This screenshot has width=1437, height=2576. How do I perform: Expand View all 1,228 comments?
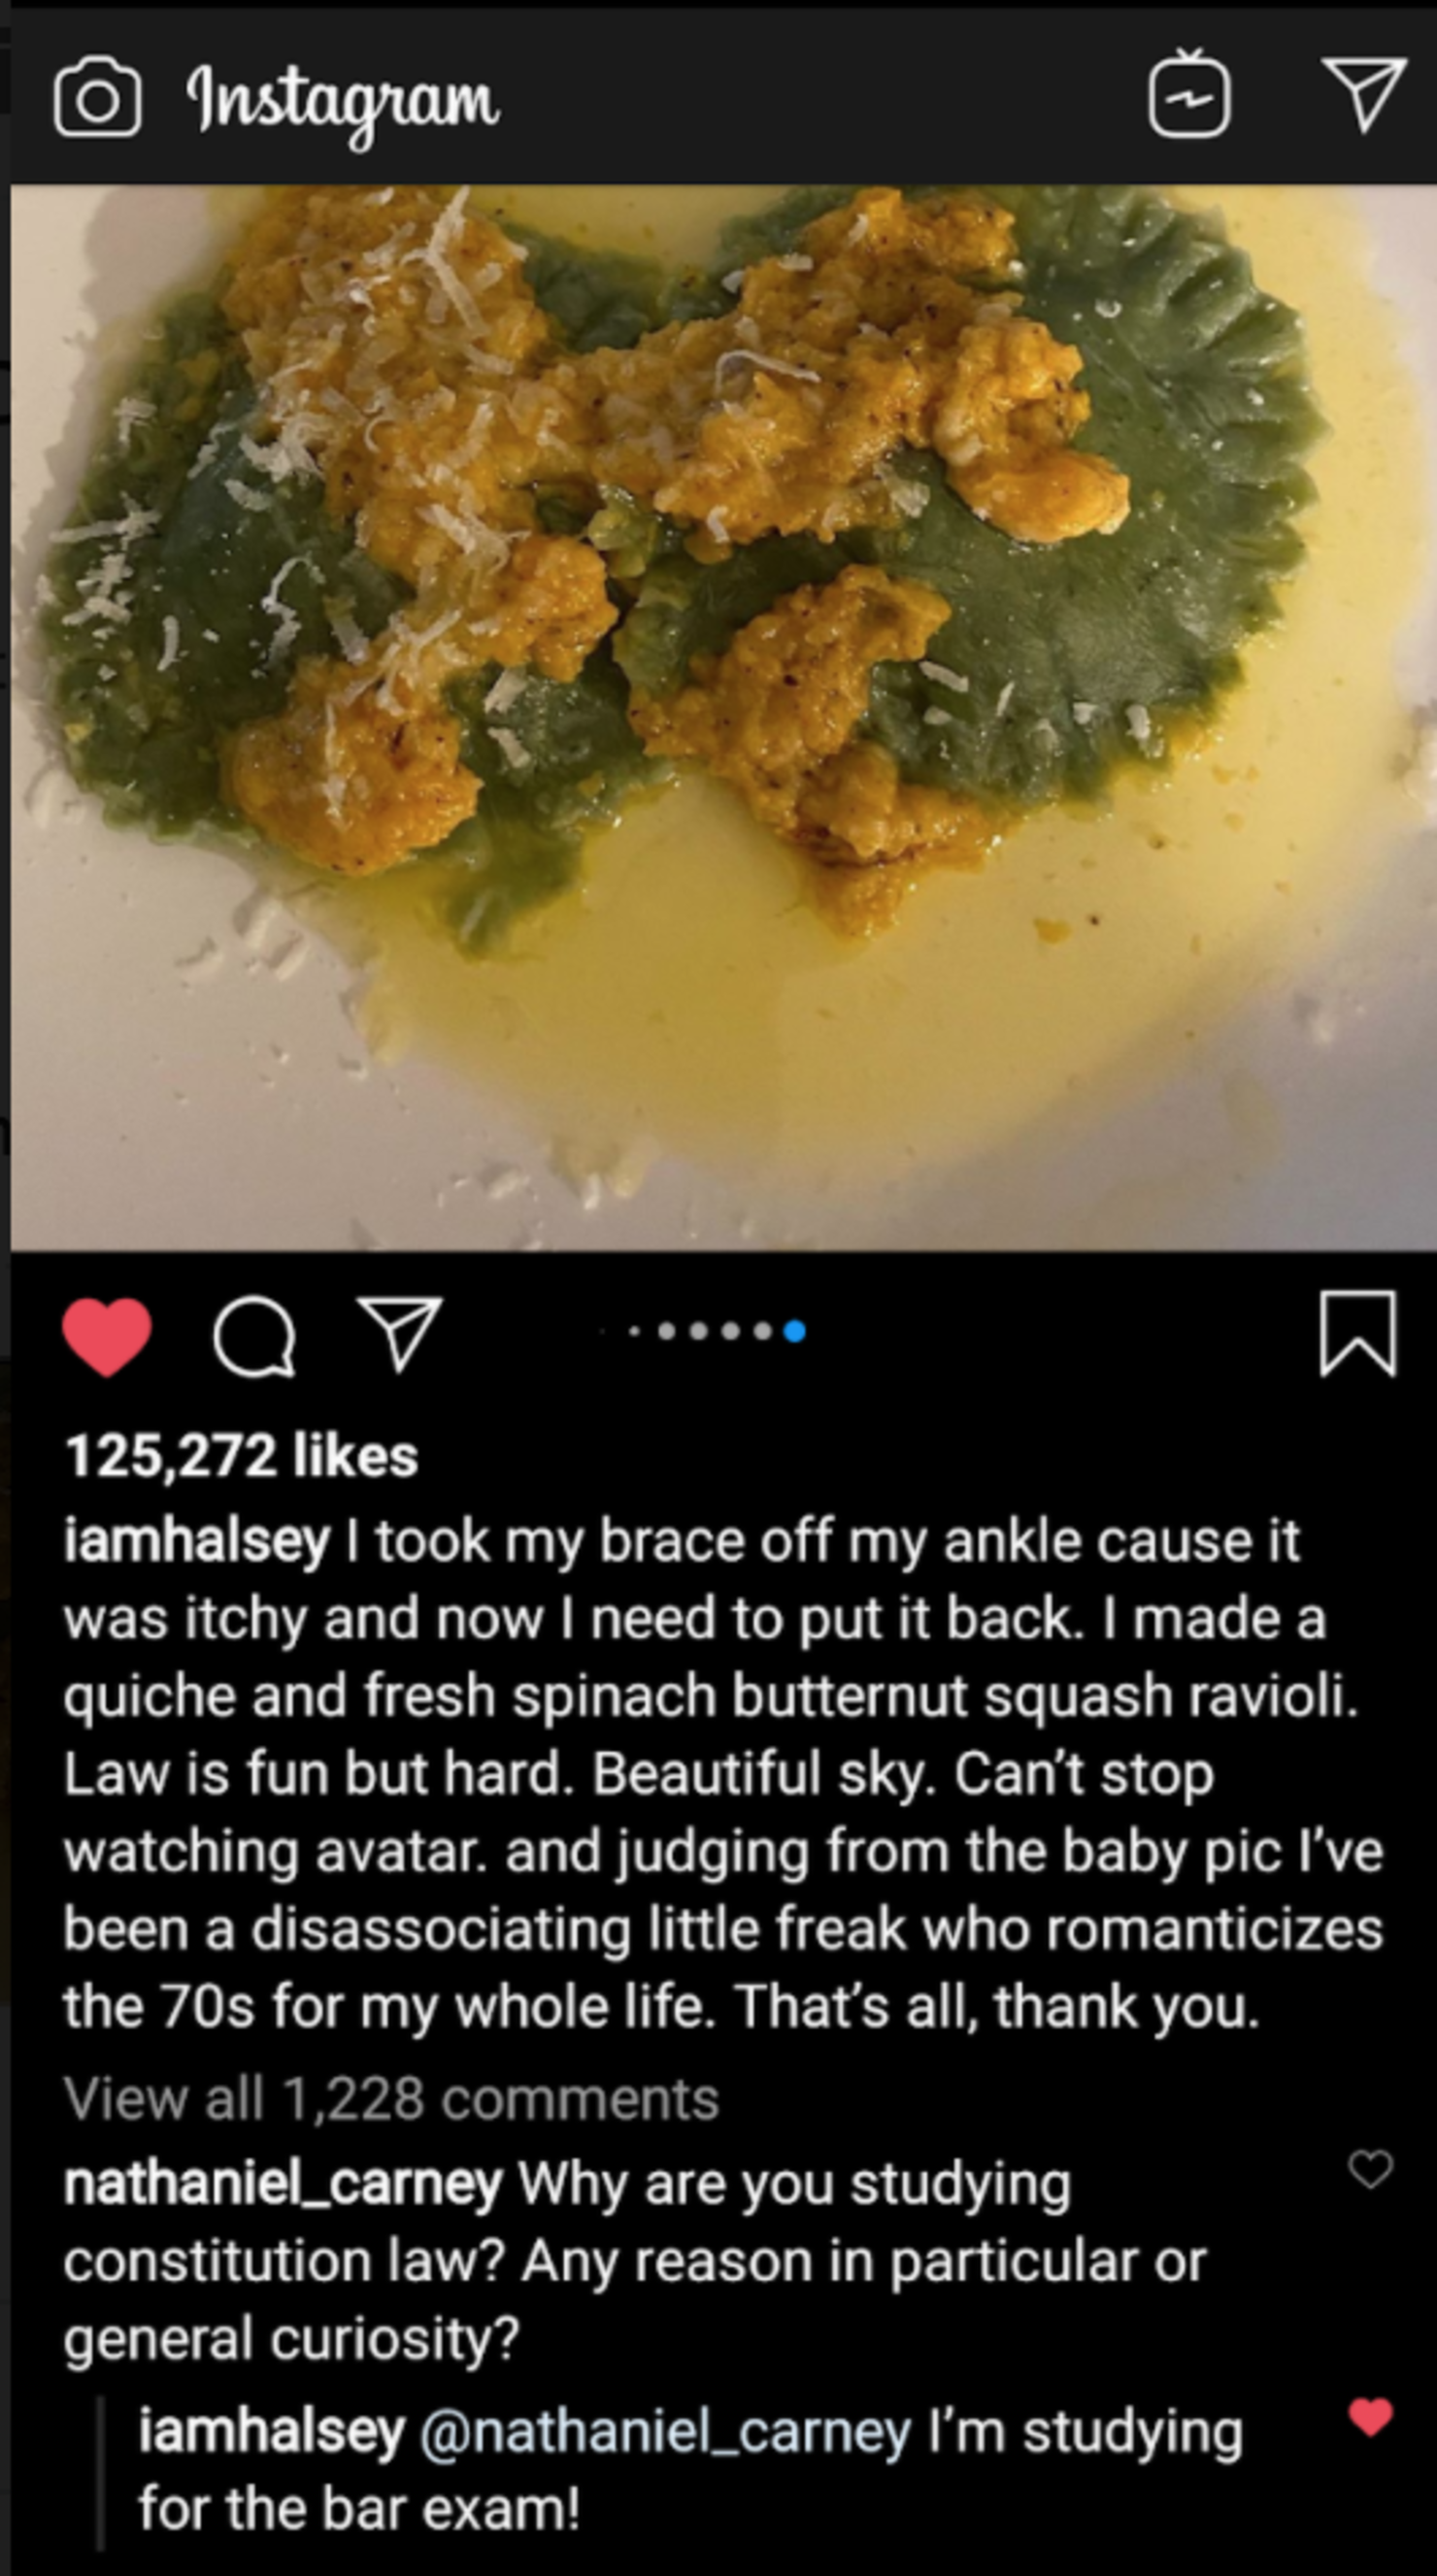[391, 2098]
